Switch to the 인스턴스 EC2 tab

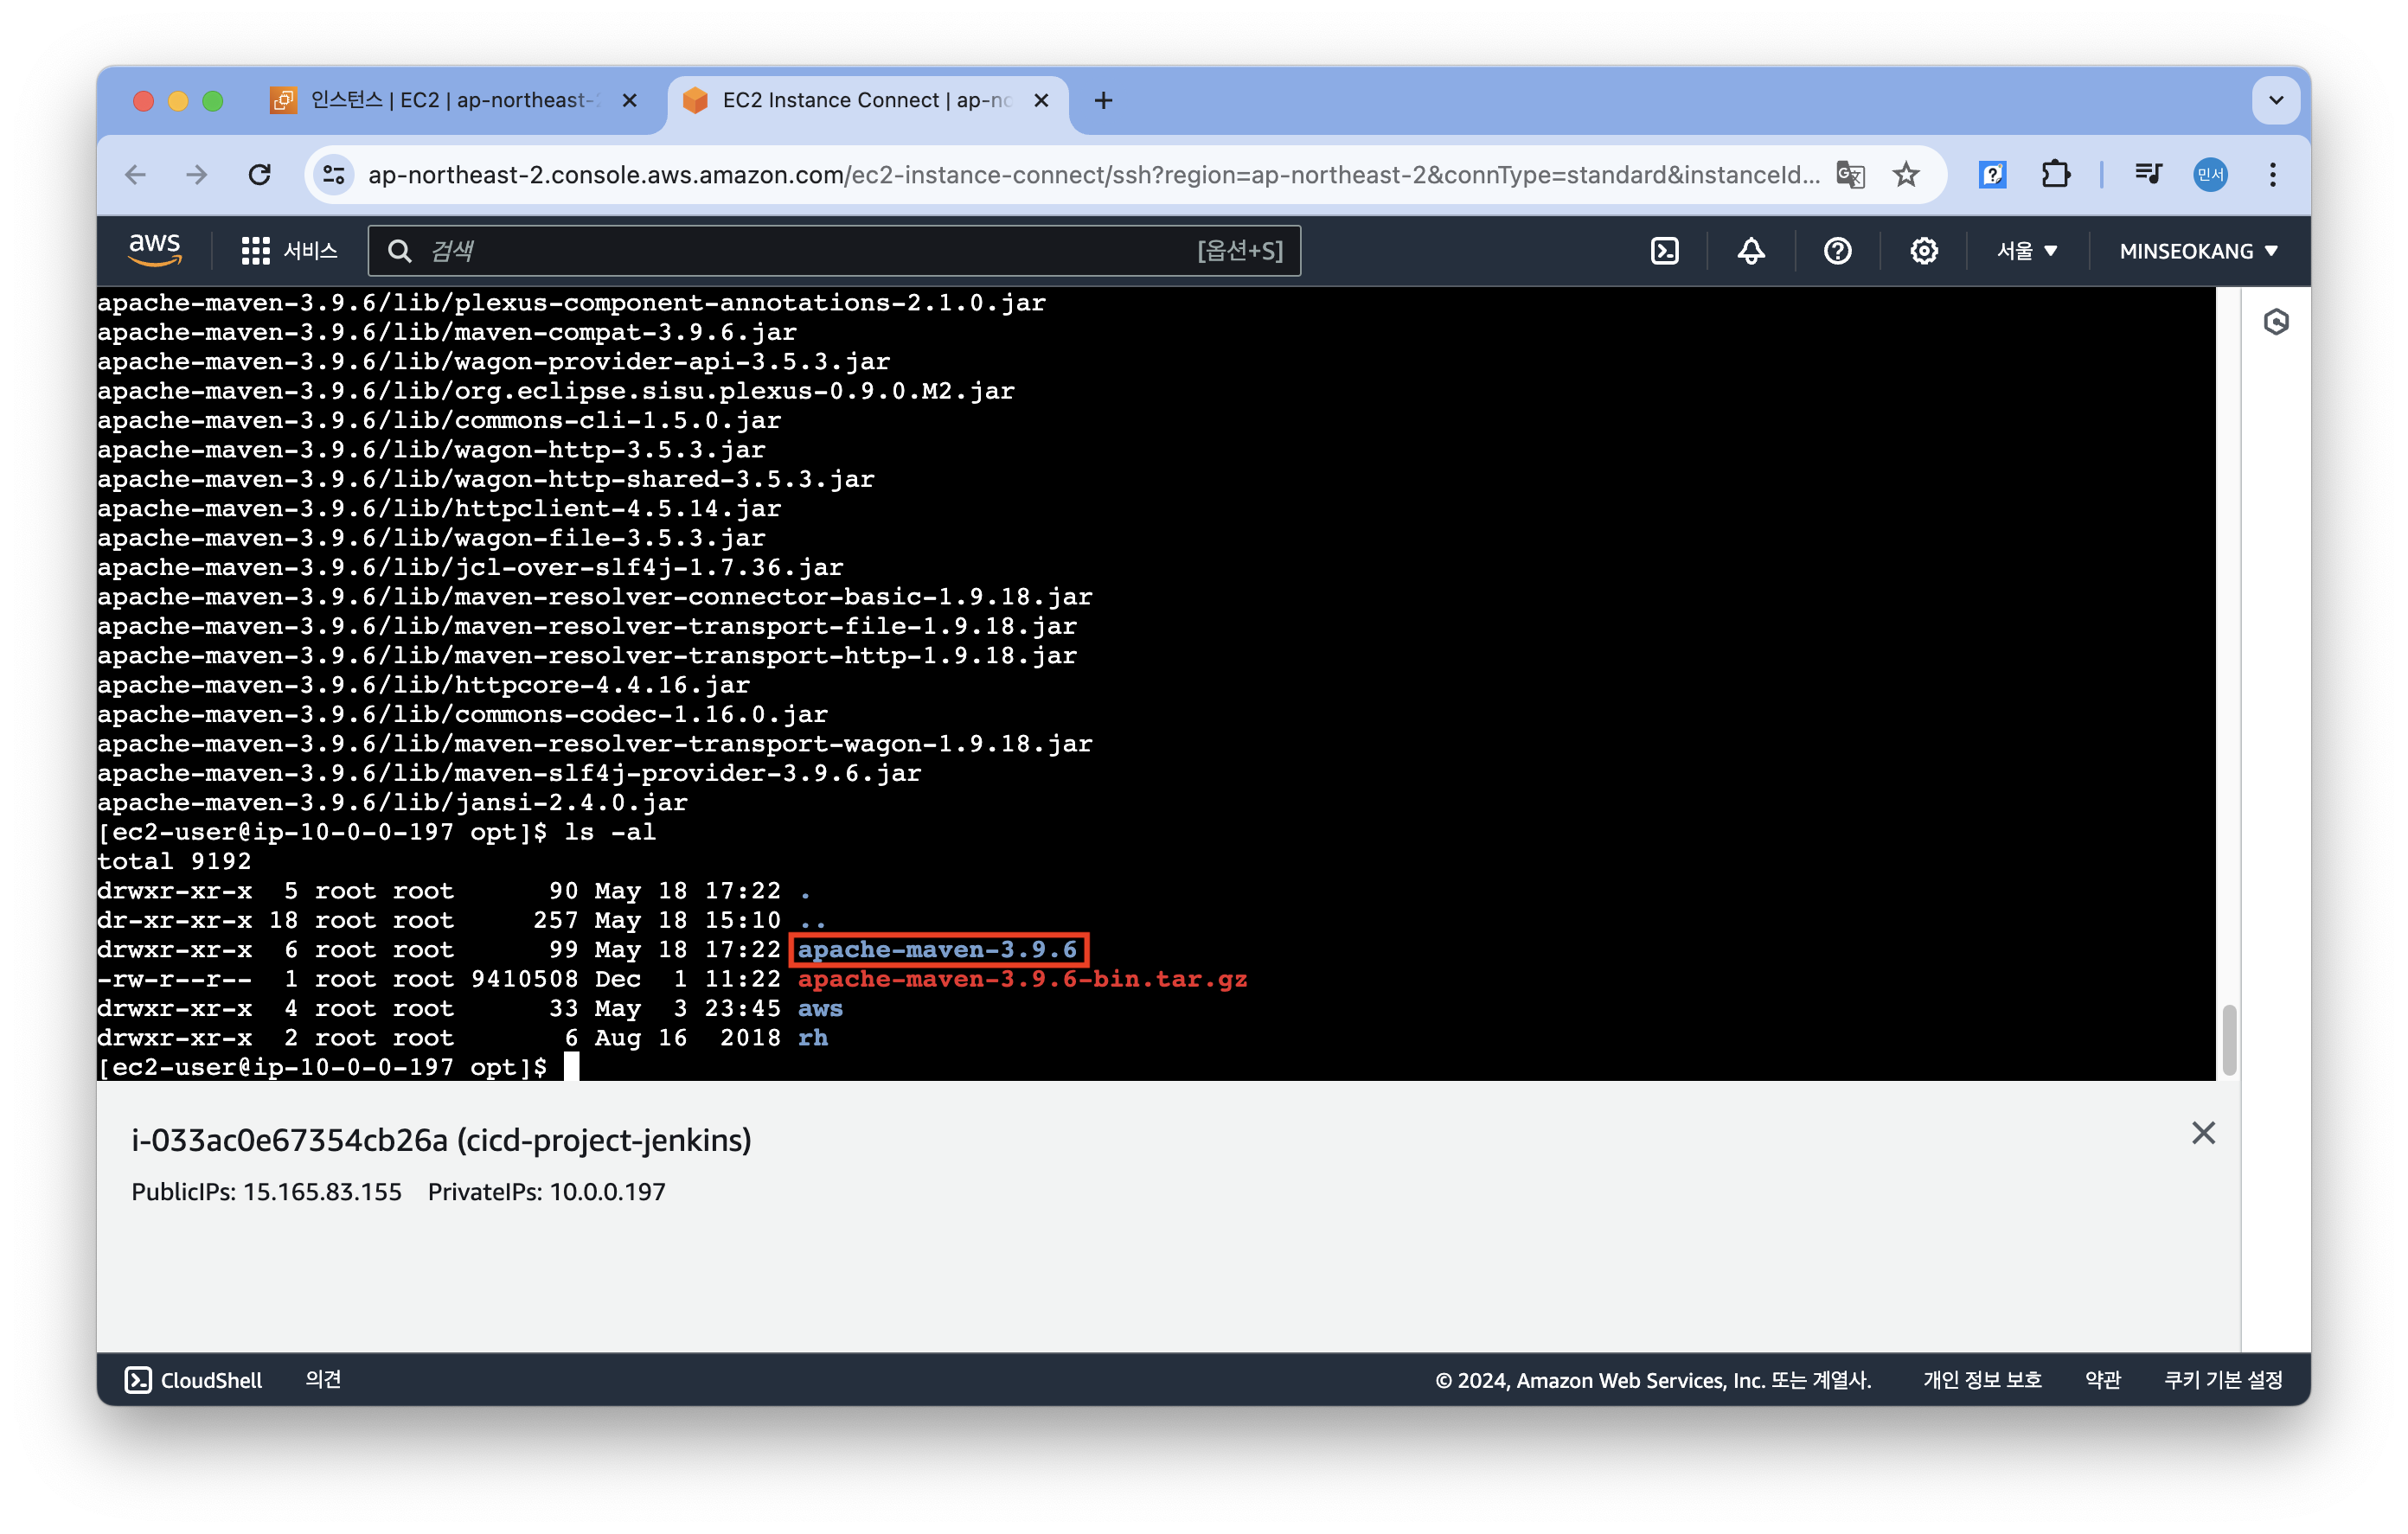coord(450,100)
